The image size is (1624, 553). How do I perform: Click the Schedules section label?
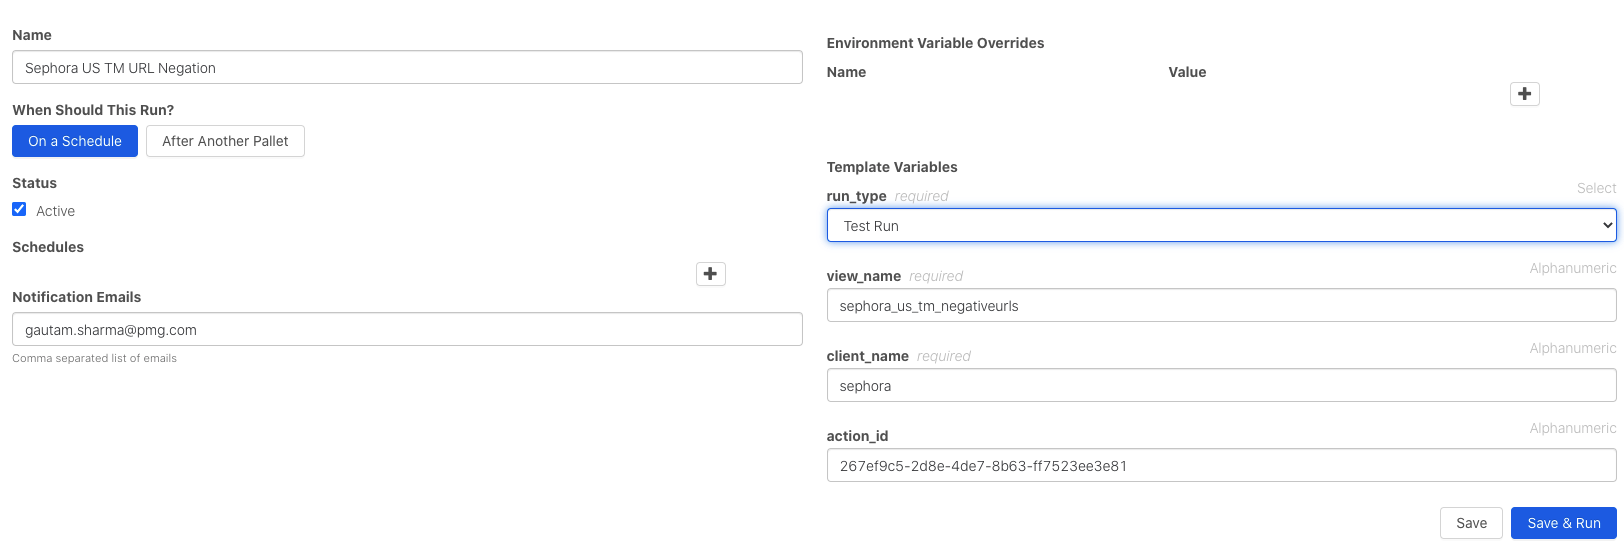coord(48,247)
